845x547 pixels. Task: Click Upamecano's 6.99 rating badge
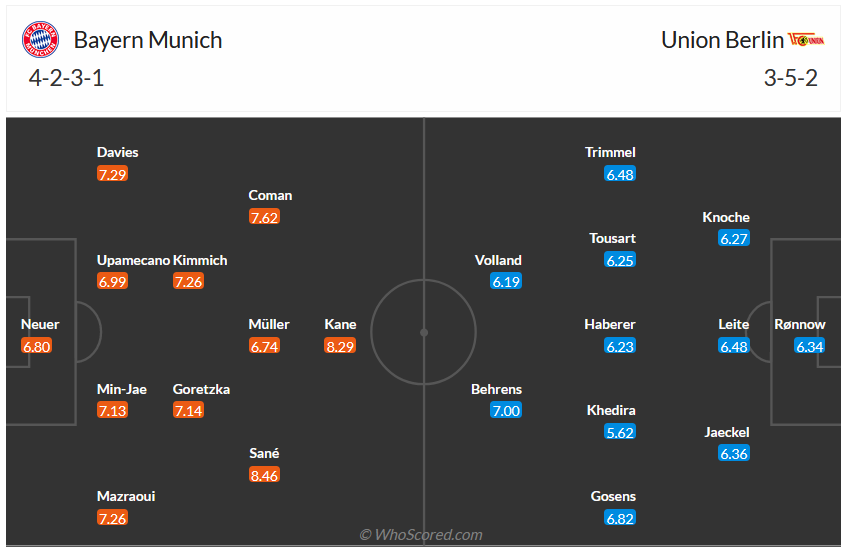click(x=113, y=282)
